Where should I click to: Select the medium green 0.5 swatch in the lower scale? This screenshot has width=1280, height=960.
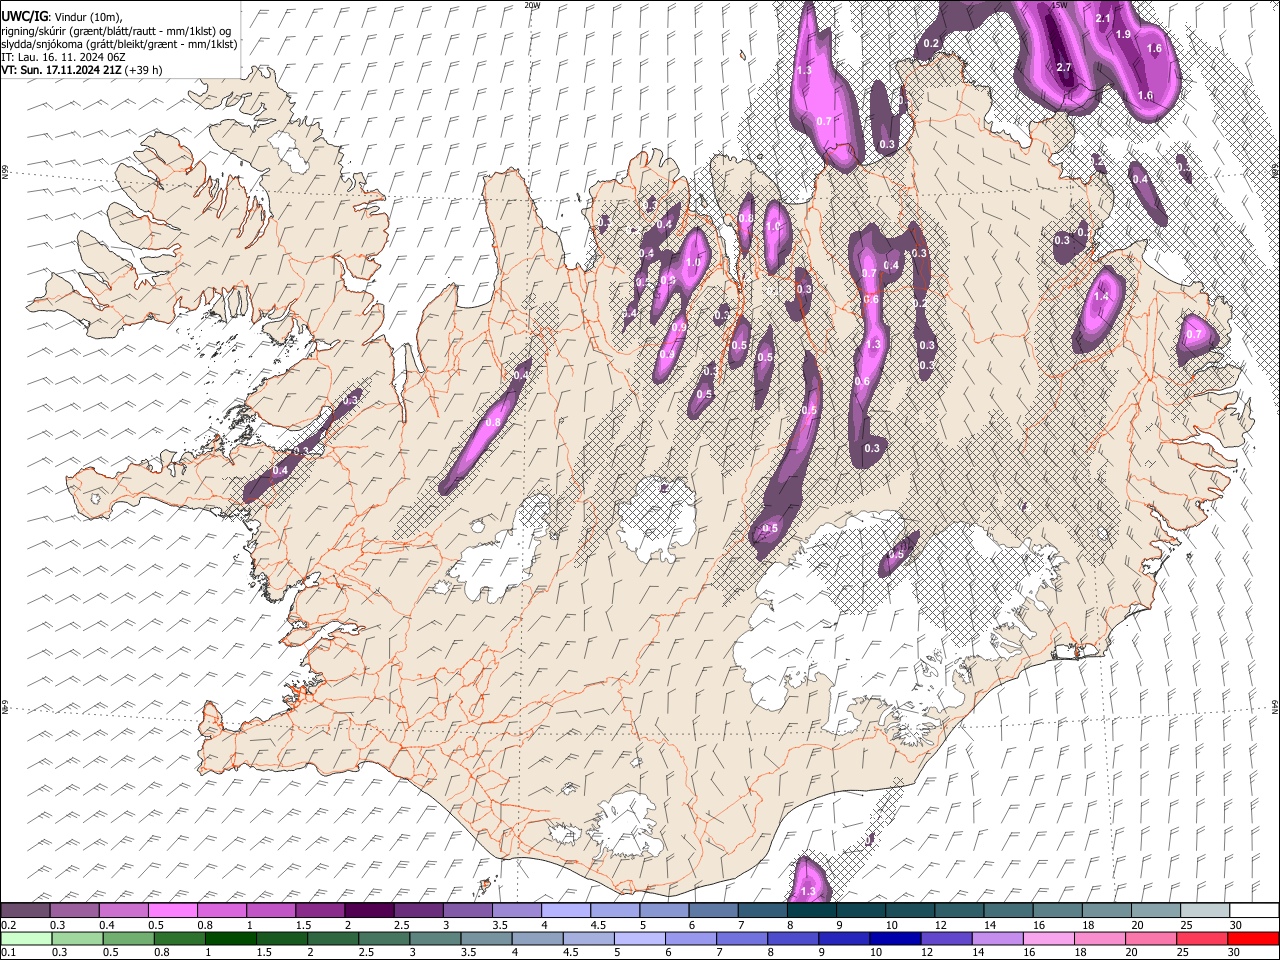coord(129,939)
